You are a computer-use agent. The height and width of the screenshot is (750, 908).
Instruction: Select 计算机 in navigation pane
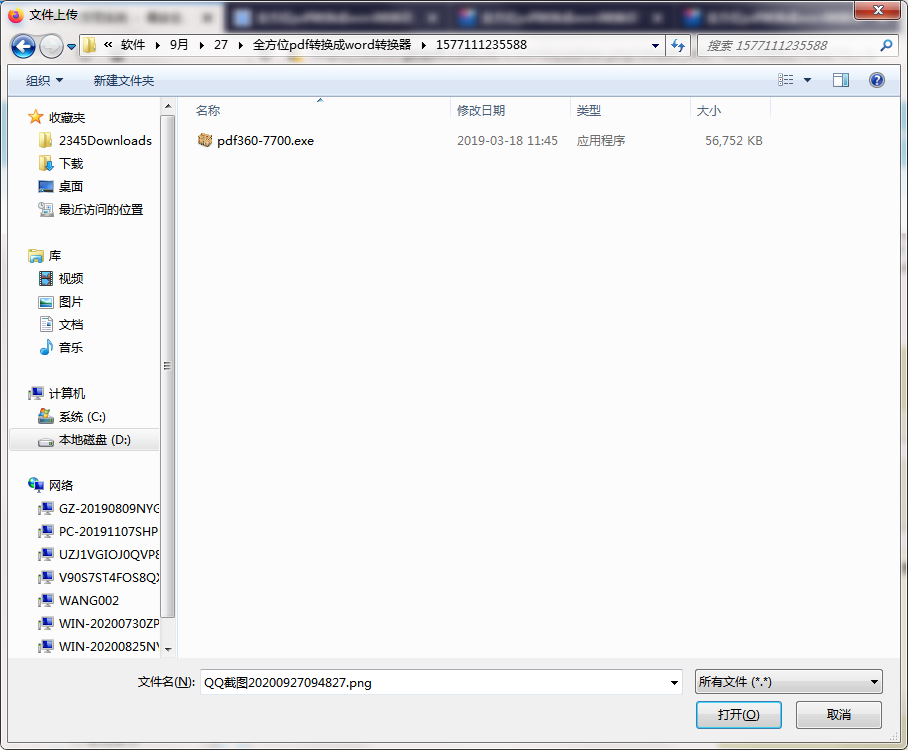67,393
